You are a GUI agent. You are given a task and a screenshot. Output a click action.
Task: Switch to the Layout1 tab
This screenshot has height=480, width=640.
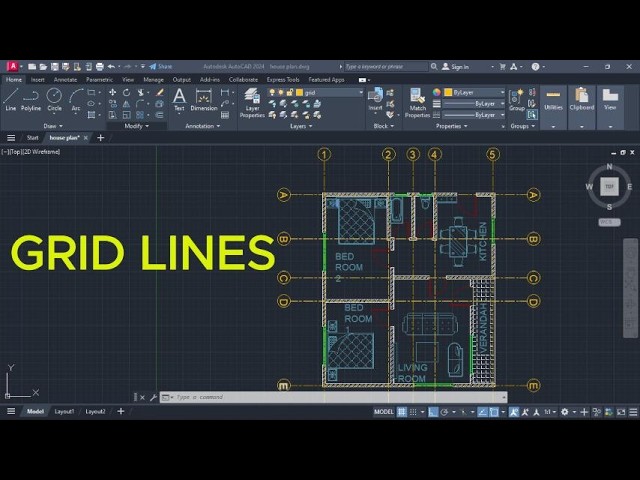(64, 411)
